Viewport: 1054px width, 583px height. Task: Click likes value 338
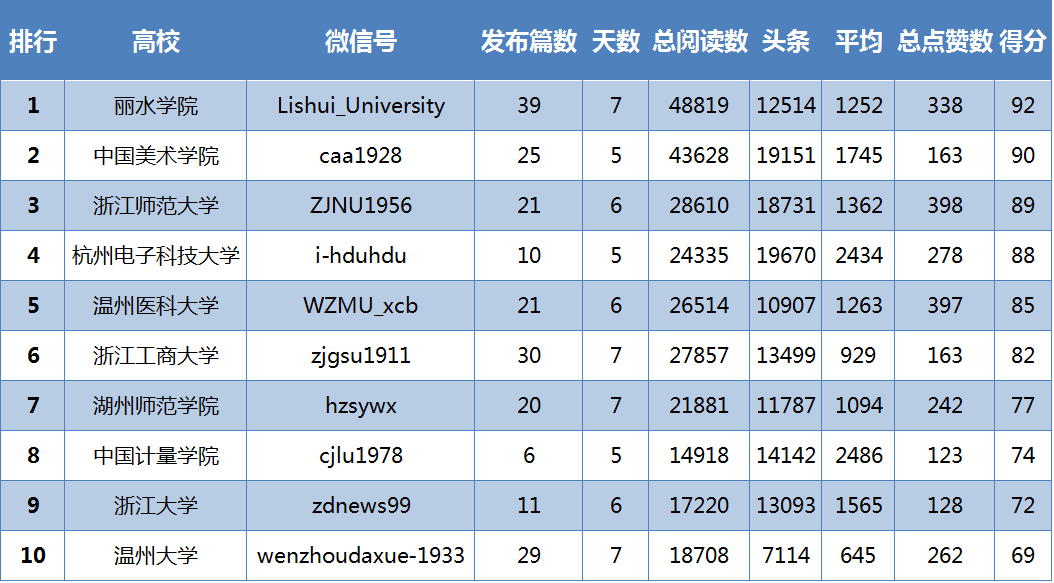pos(945,106)
